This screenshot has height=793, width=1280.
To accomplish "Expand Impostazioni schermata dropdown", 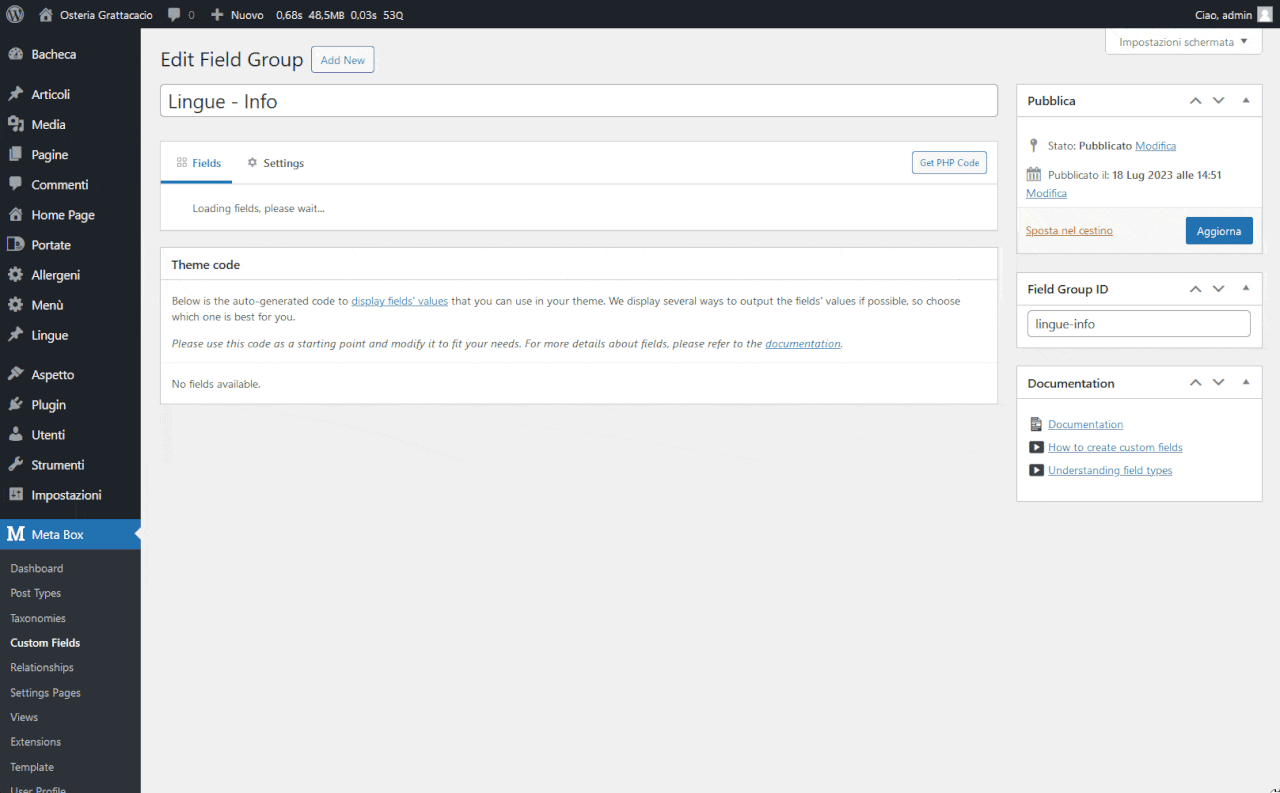I will 1183,42.
